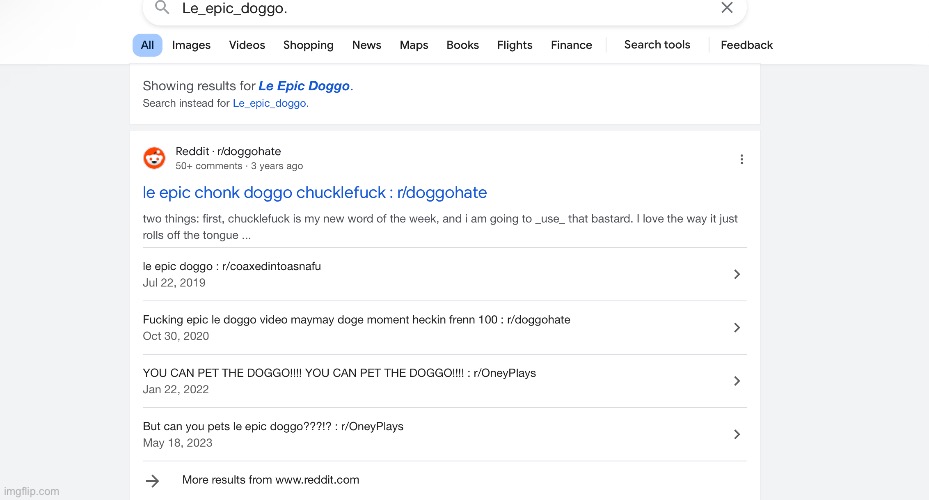Select the News tab

click(366, 45)
